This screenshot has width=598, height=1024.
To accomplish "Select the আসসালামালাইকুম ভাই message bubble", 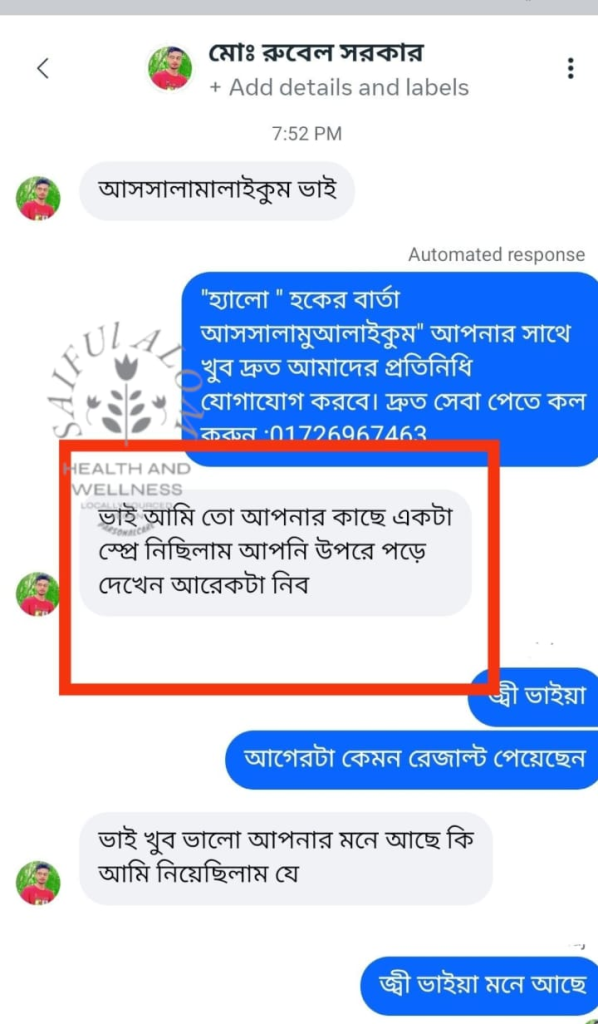I will [x=217, y=191].
